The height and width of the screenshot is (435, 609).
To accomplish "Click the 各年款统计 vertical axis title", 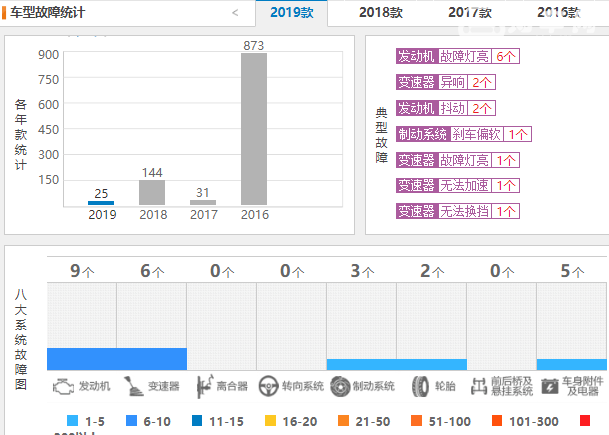I will point(21,134).
